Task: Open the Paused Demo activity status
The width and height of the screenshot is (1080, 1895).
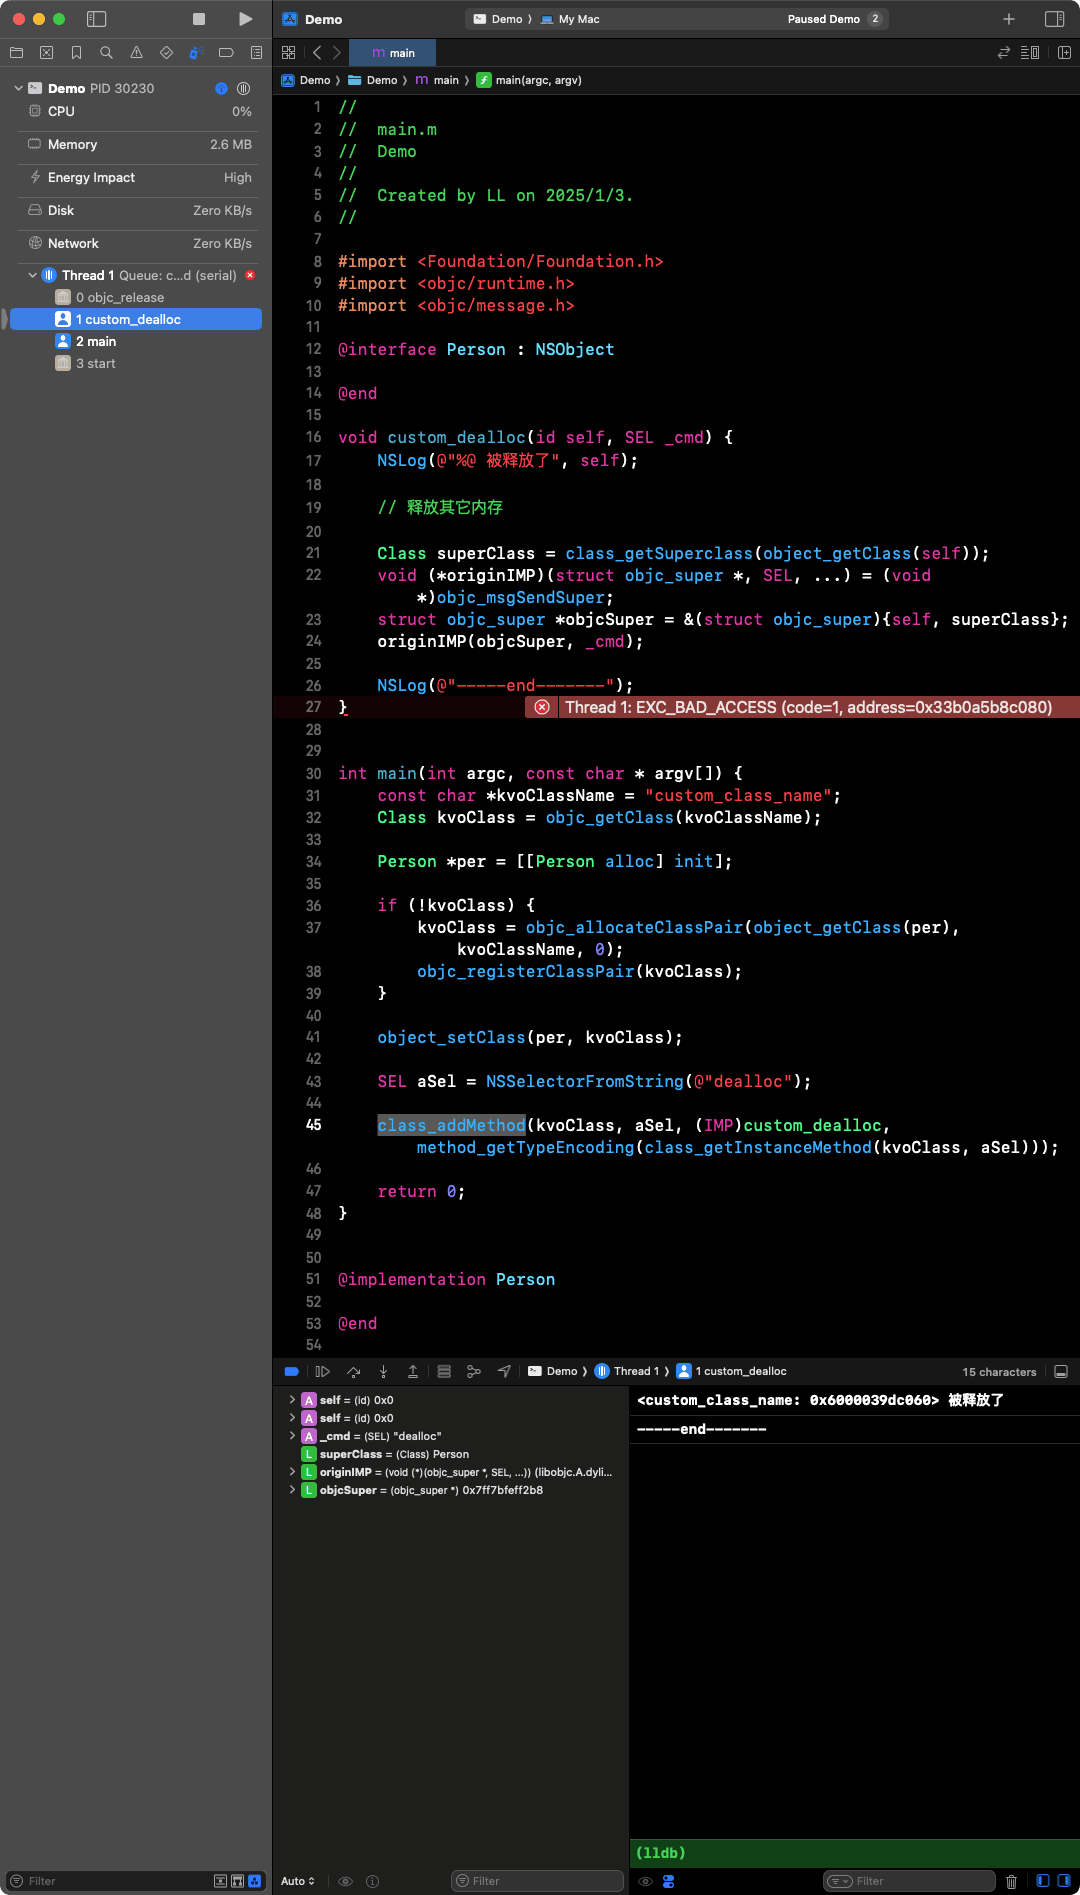Action: click(823, 19)
